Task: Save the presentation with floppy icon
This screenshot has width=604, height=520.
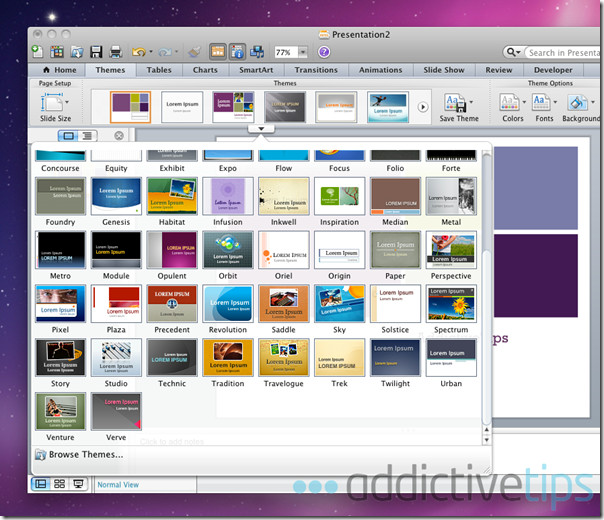Action: coord(96,52)
